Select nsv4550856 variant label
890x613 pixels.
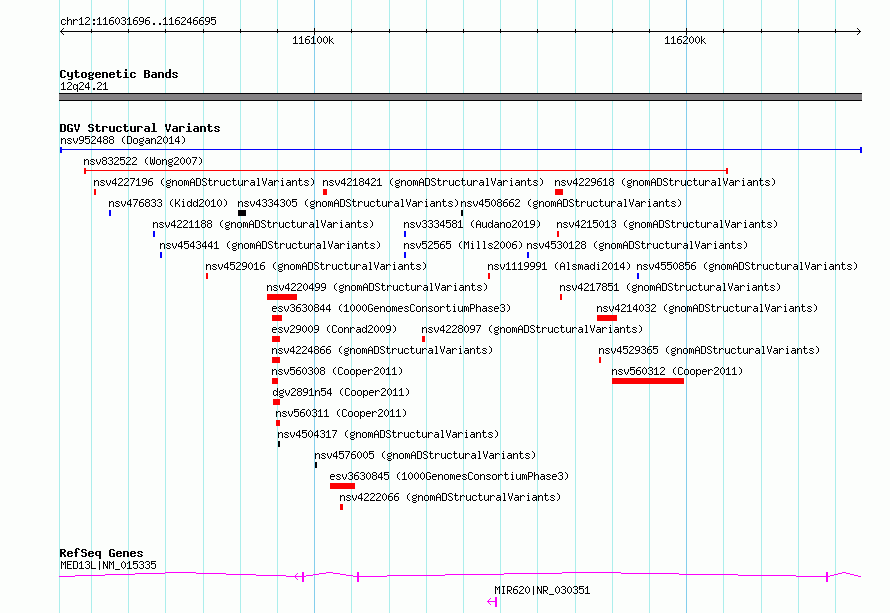coord(747,266)
